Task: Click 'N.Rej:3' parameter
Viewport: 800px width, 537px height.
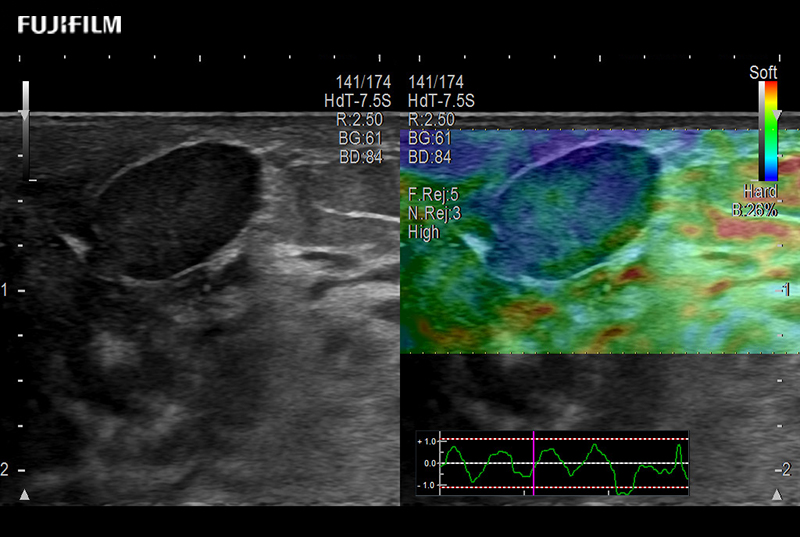Action: click(434, 213)
